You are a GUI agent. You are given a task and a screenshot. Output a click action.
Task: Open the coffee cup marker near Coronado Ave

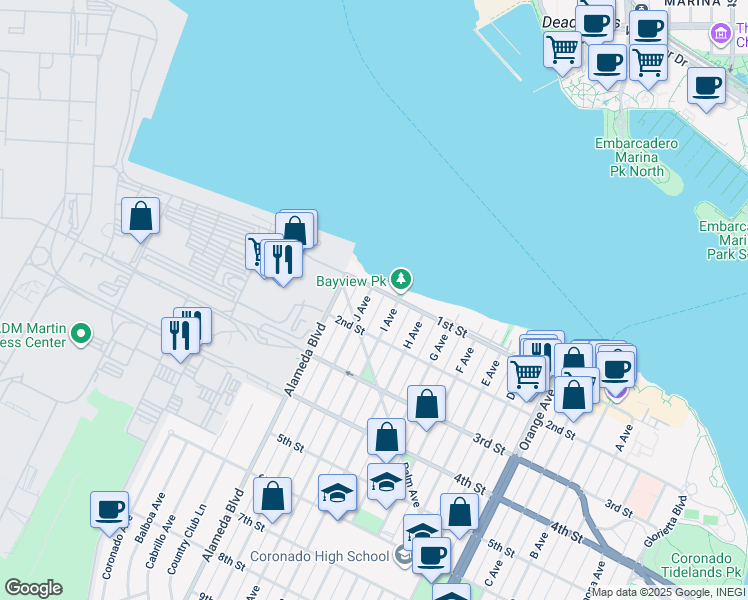pyautogui.click(x=110, y=510)
